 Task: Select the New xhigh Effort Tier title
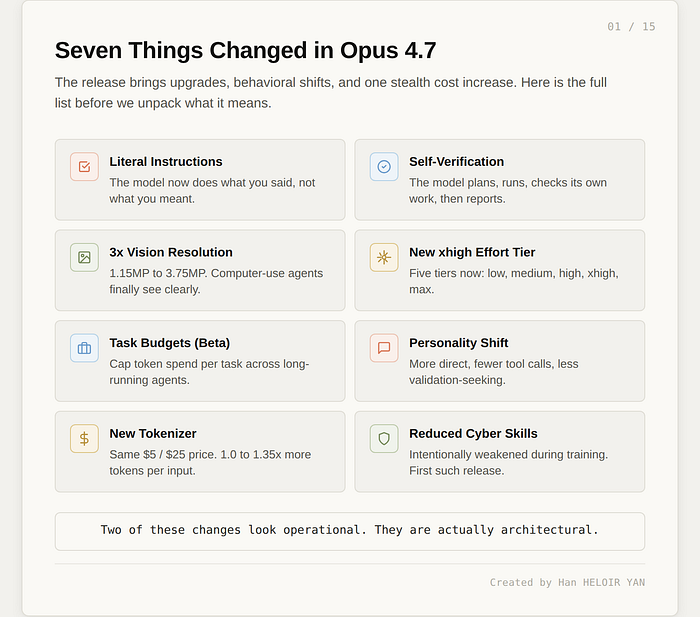pyautogui.click(x=472, y=252)
